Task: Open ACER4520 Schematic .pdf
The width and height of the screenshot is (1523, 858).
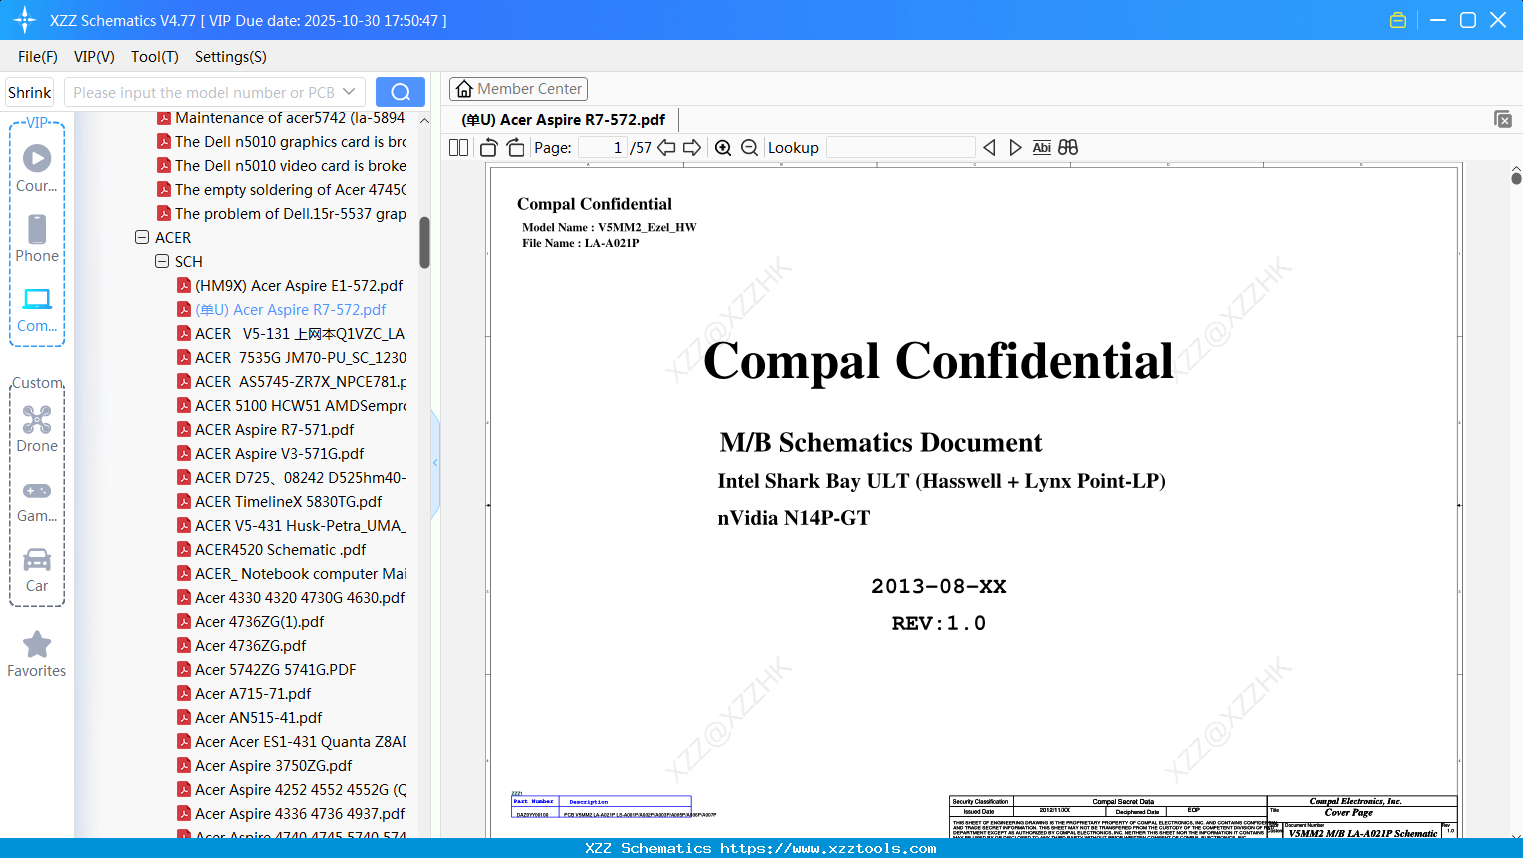Action: click(280, 550)
